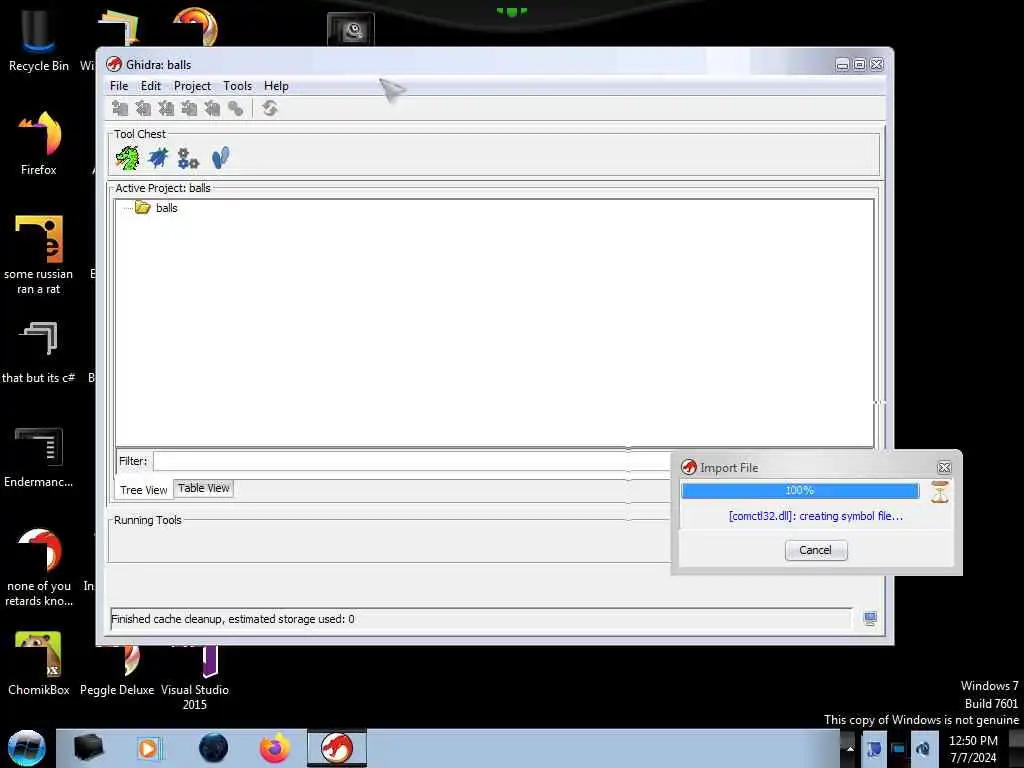1024x768 pixels.
Task: Select the Endermanc... desktop icon
Action: [x=39, y=456]
